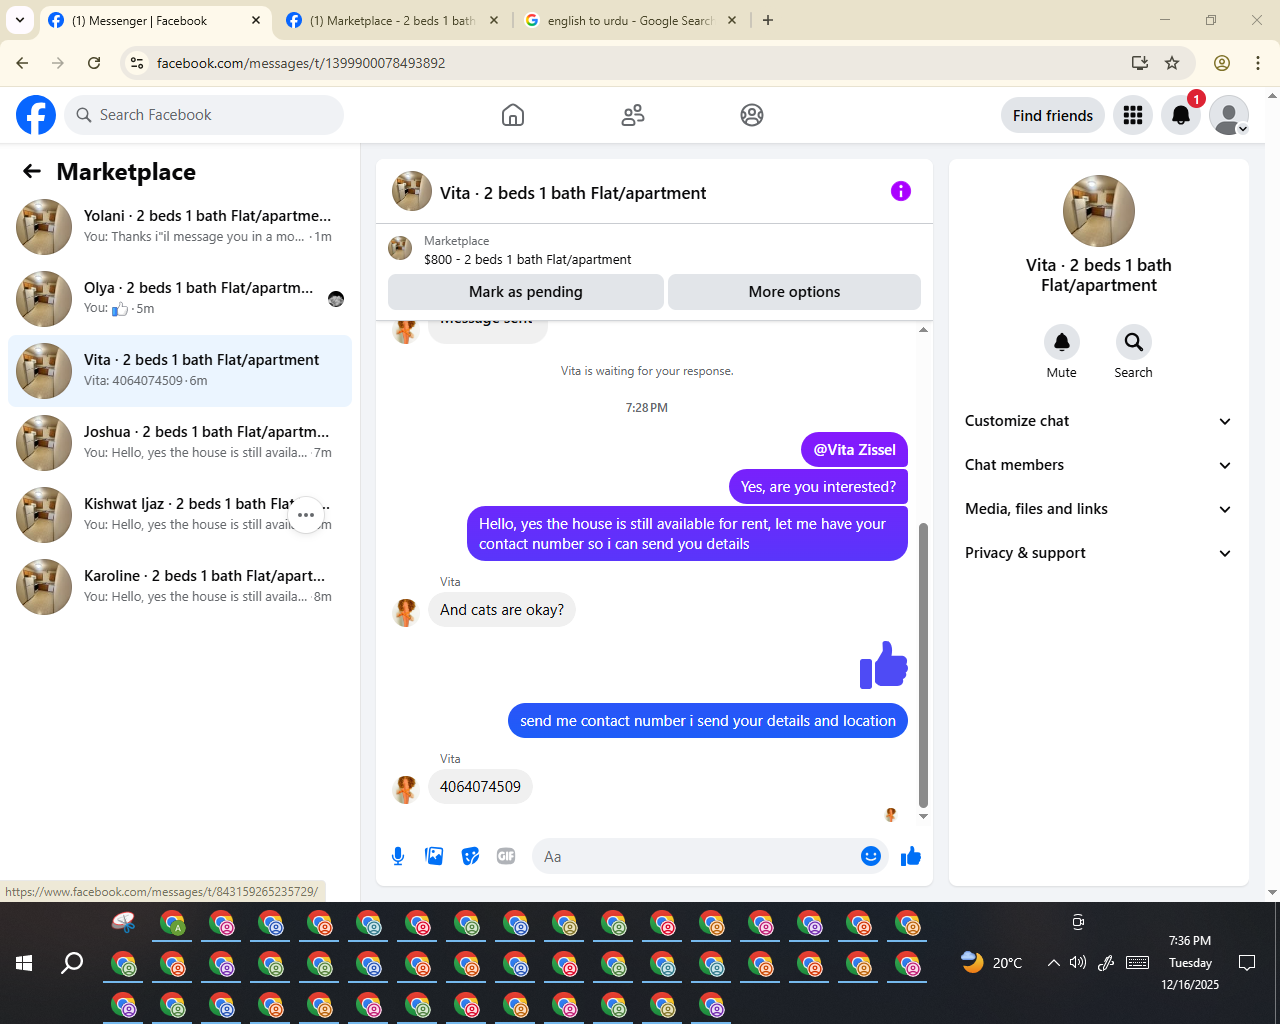The width and height of the screenshot is (1280, 1024).
Task: Open the Friends icon in top navigation
Action: pyautogui.click(x=633, y=115)
